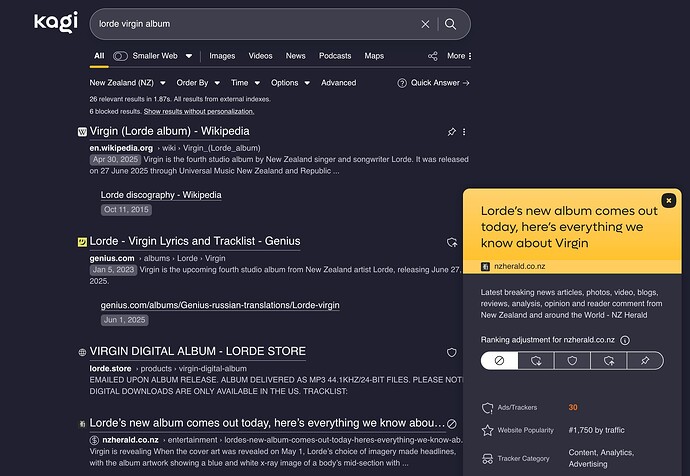Screen dimensions: 690x476
Task: Click the Ads/Trackers value 30
Action: tap(573, 408)
